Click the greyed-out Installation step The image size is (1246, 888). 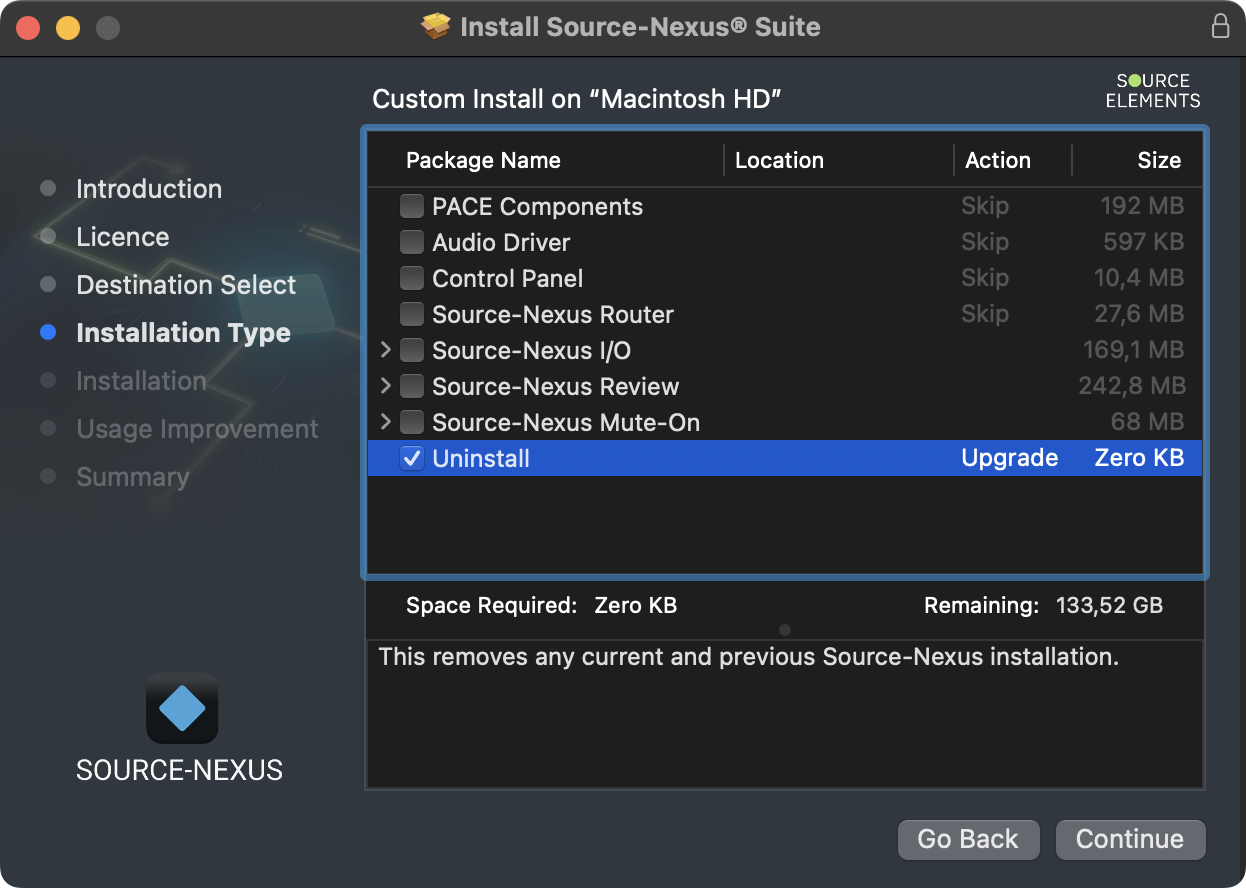141,381
